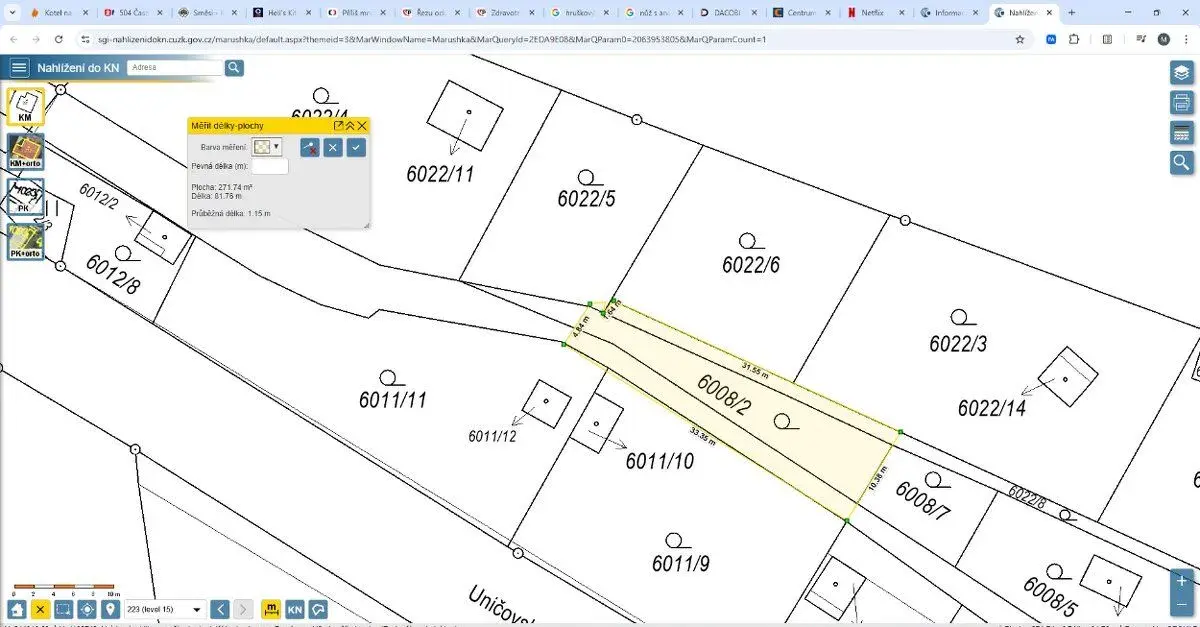Select the KM map layer thumbnail
The image size is (1200, 627).
(x=25, y=107)
